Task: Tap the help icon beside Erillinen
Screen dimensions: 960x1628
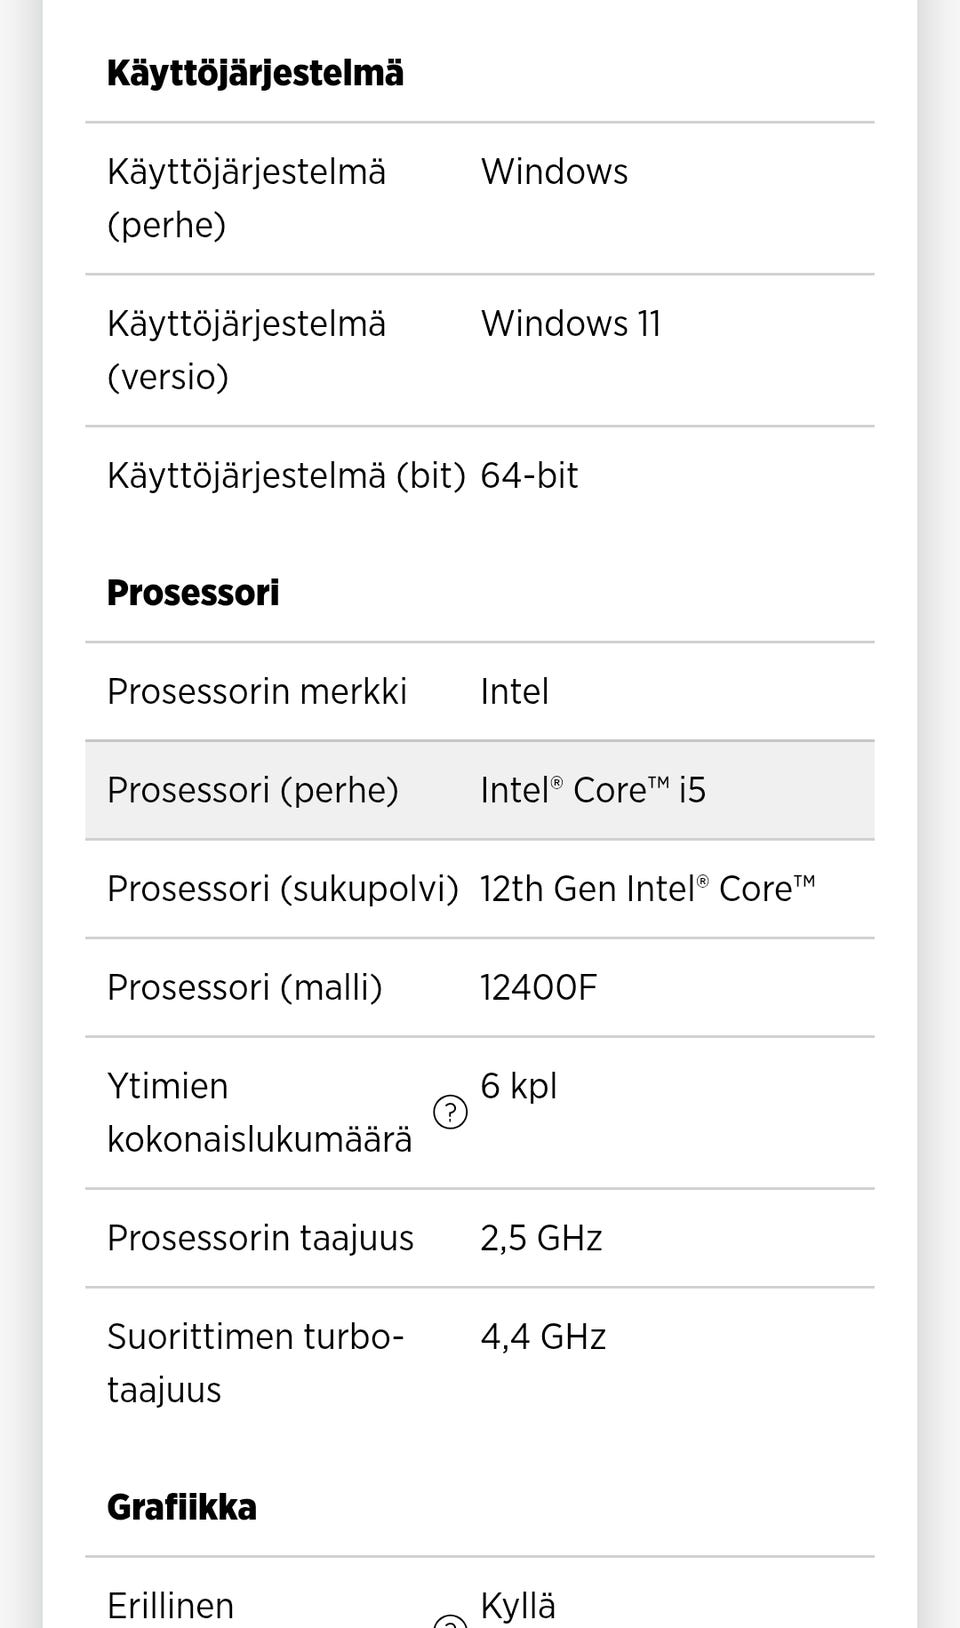Action: coord(450,1621)
